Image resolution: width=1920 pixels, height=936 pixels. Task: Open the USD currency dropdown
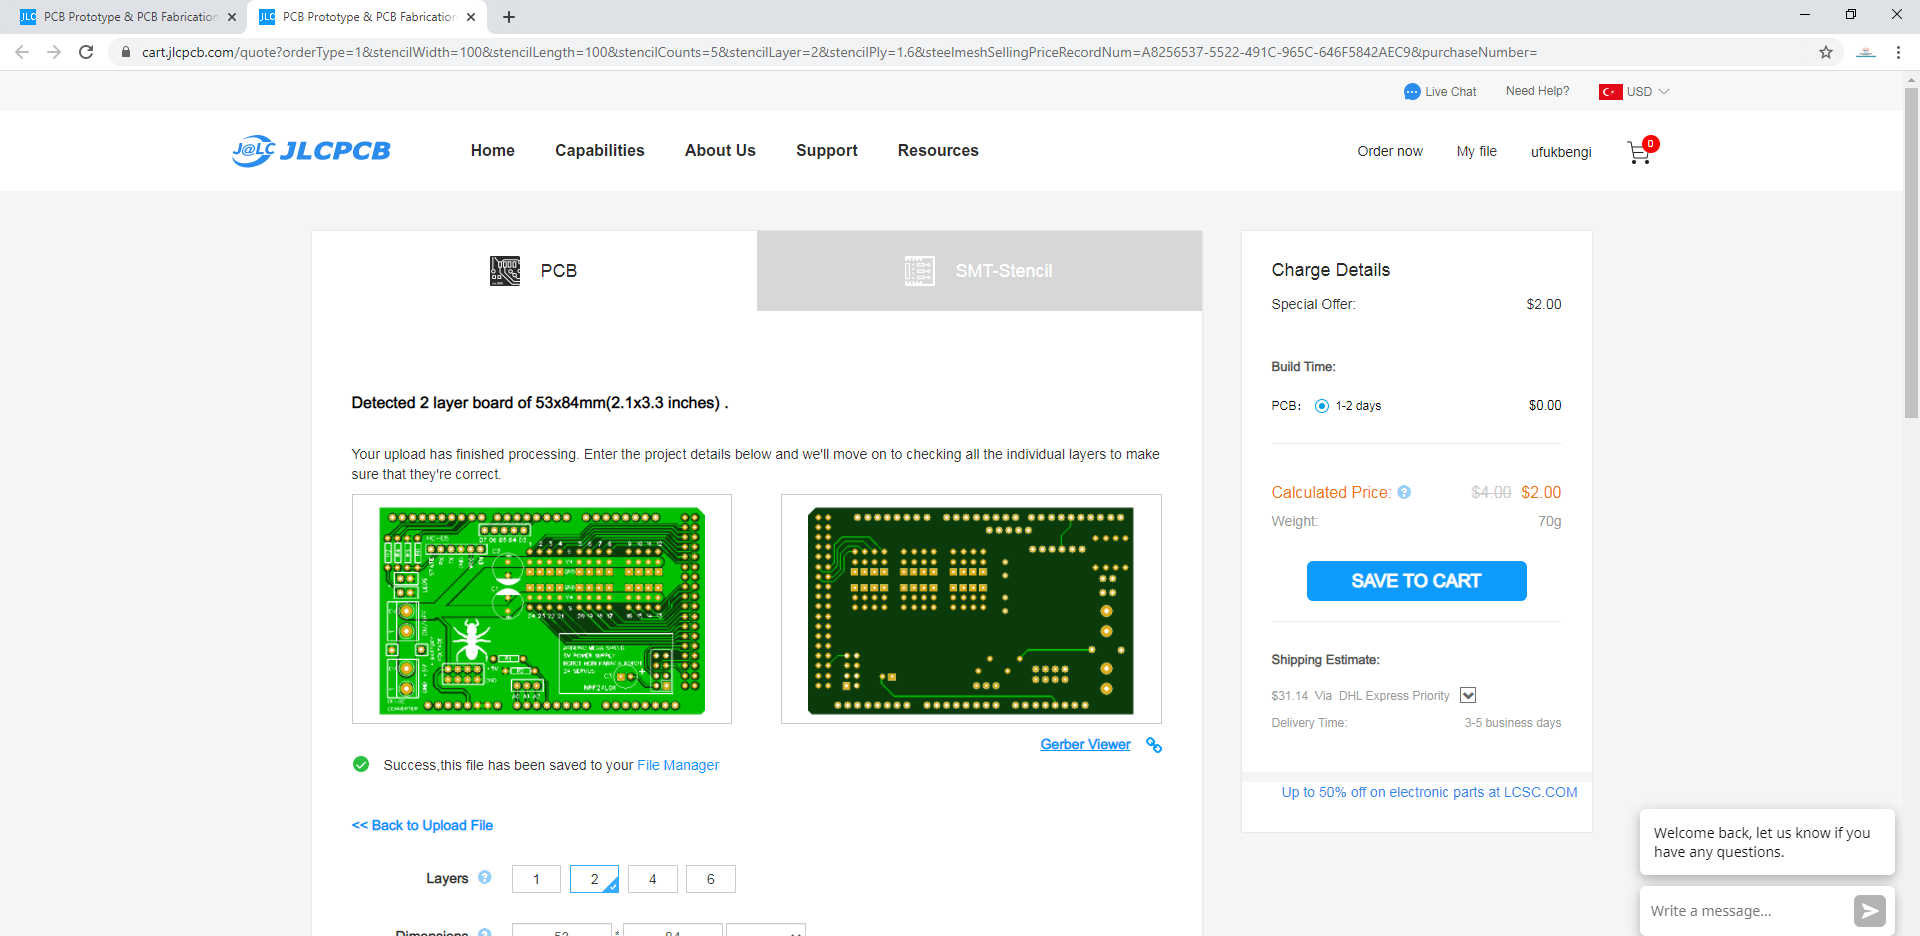(x=1647, y=92)
